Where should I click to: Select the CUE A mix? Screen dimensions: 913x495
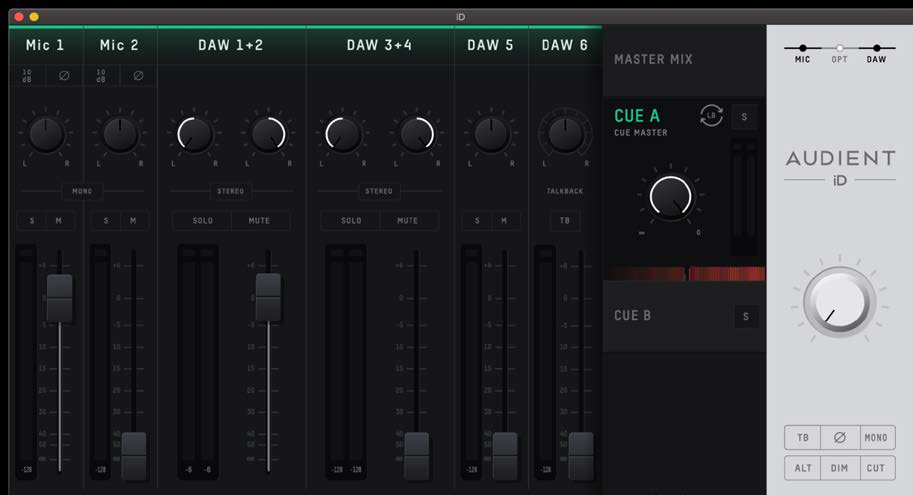(637, 116)
